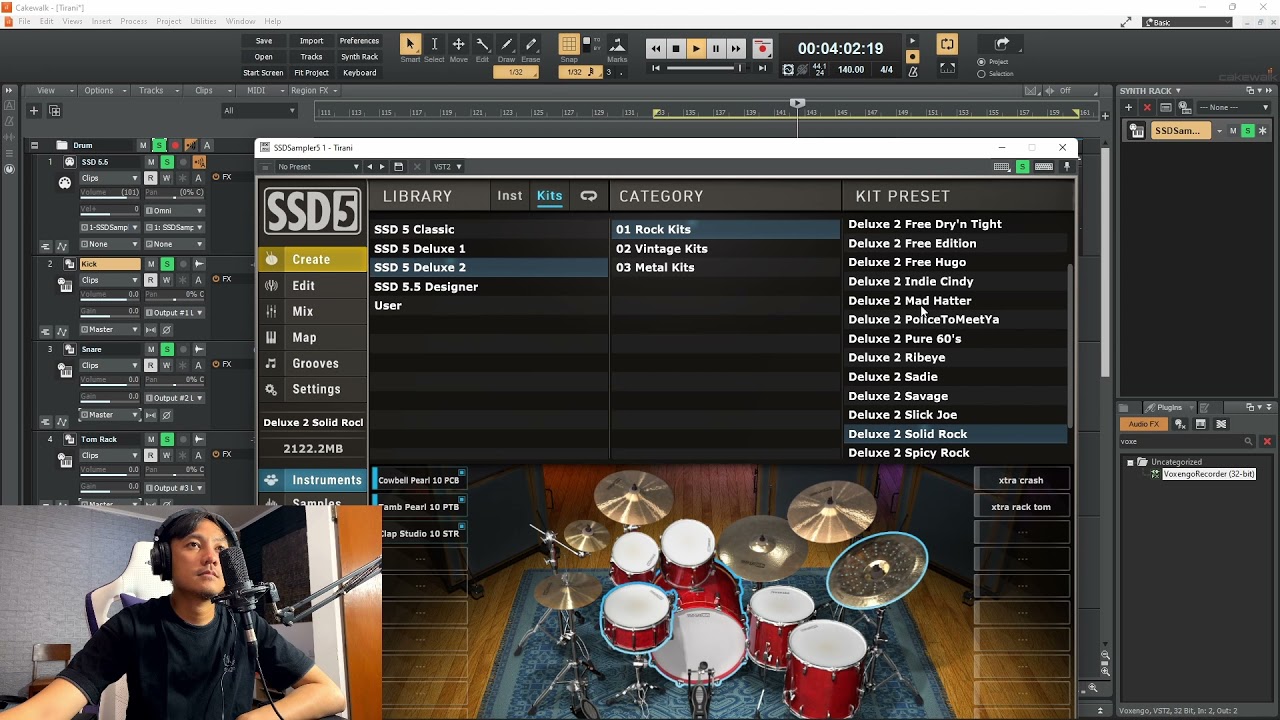This screenshot has width=1280, height=720.
Task: Mute SSDSampler in Synth Rack
Action: [x=1233, y=131]
